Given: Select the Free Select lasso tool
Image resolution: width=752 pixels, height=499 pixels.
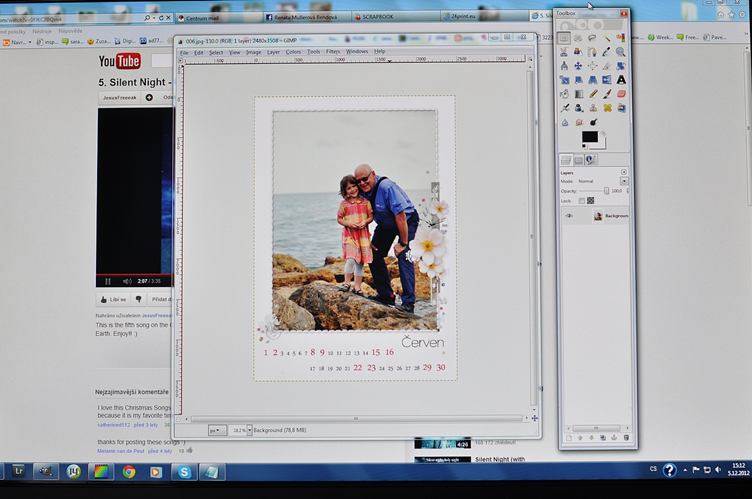Looking at the screenshot, I should click(592, 37).
